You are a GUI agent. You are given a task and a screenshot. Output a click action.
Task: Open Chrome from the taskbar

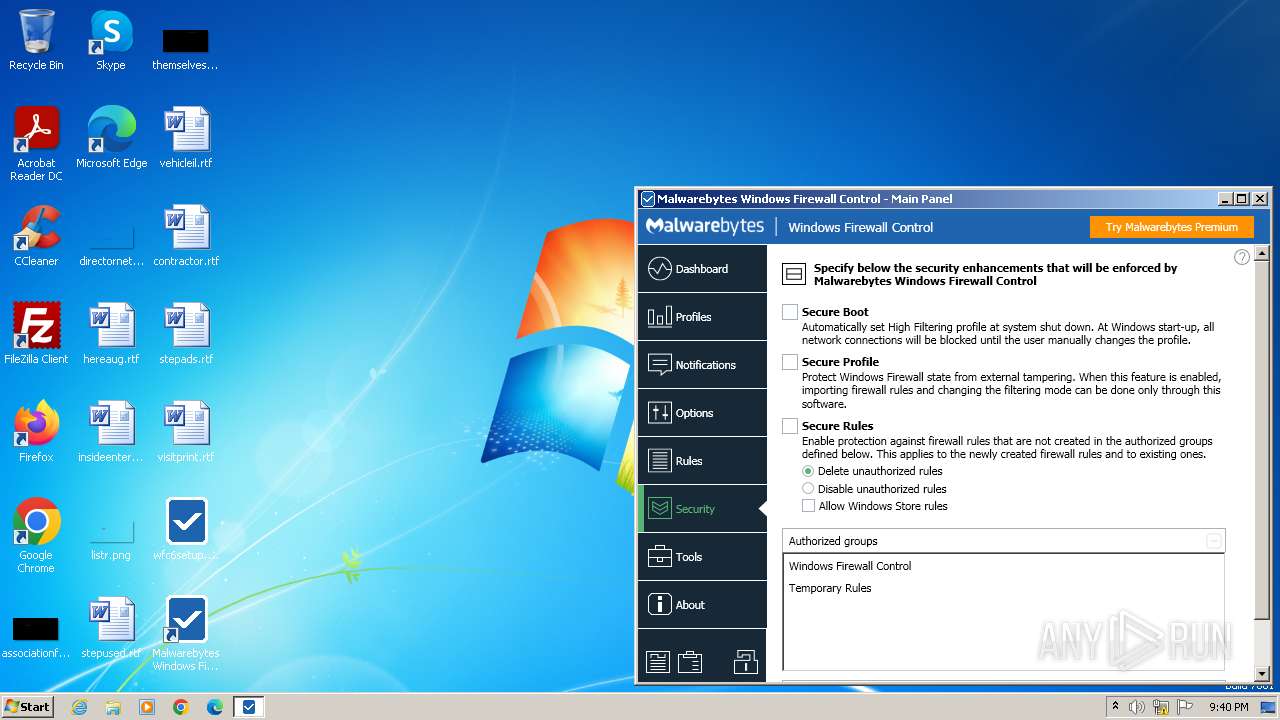point(181,707)
